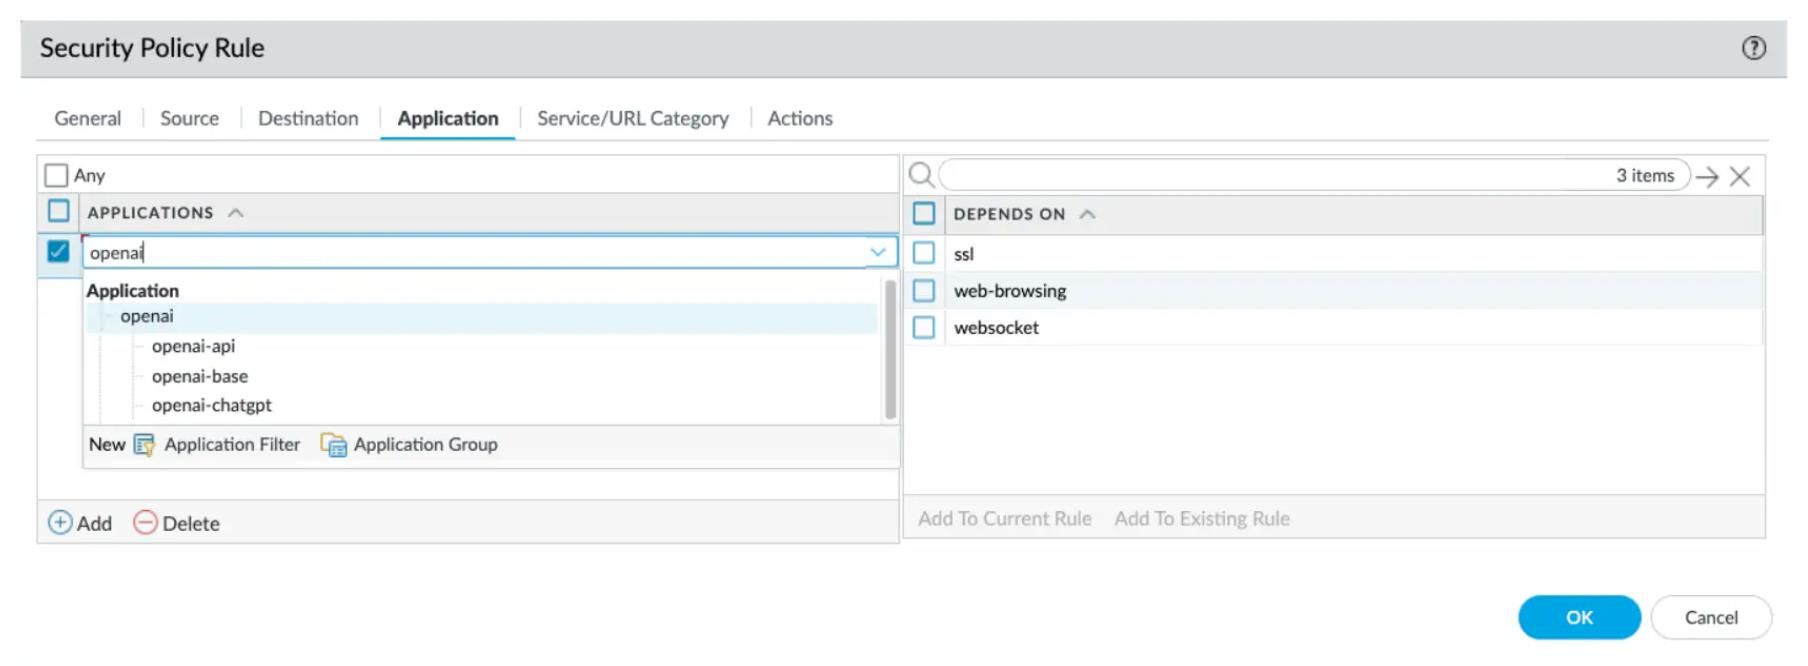Click the search magnifier icon in Depends On panel
Screen dimensions: 1808x666
[921, 176]
